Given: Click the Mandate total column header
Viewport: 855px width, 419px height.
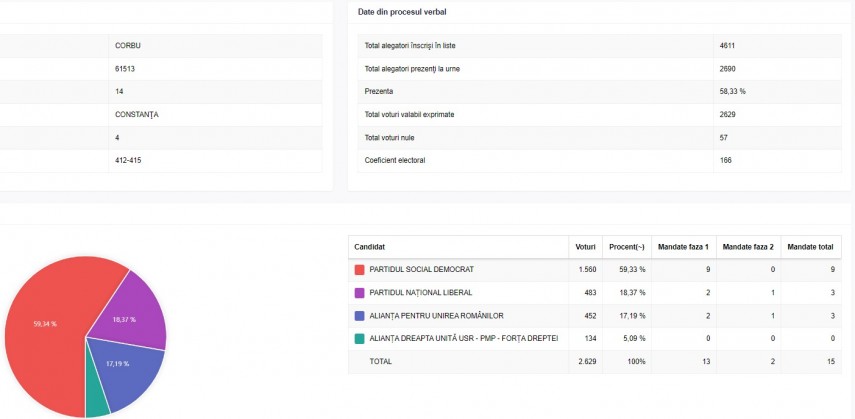Looking at the screenshot, I should click(x=810, y=246).
